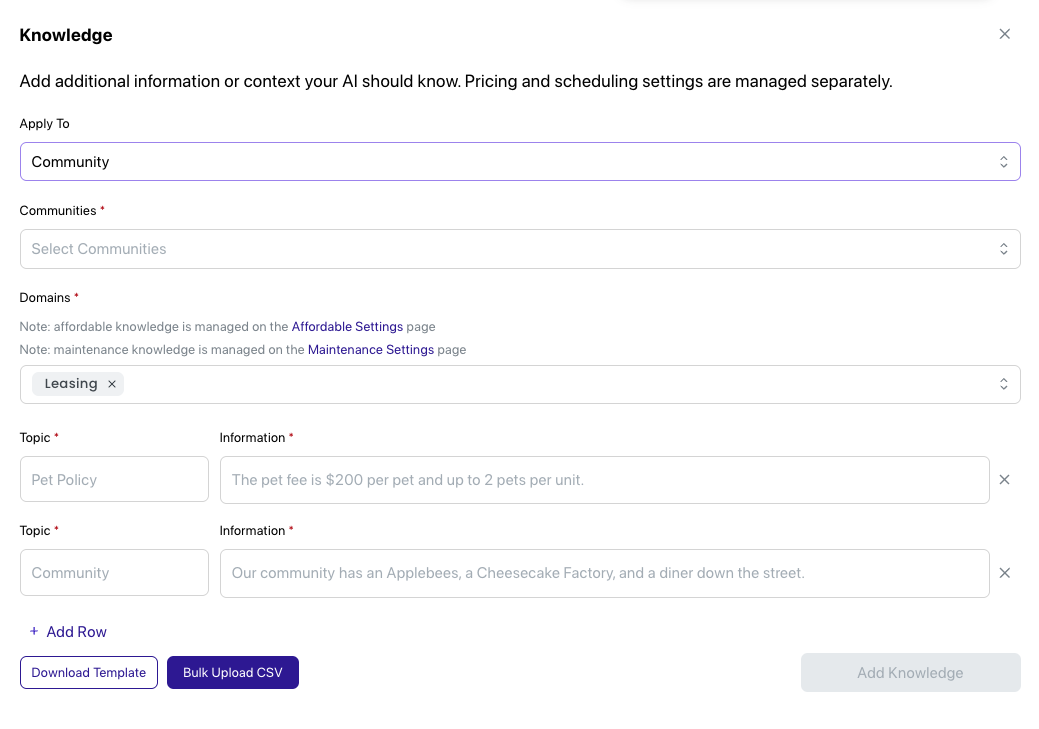Image resolution: width=1039 pixels, height=729 pixels.
Task: Open the Select Communities dropdown
Action: click(x=520, y=249)
